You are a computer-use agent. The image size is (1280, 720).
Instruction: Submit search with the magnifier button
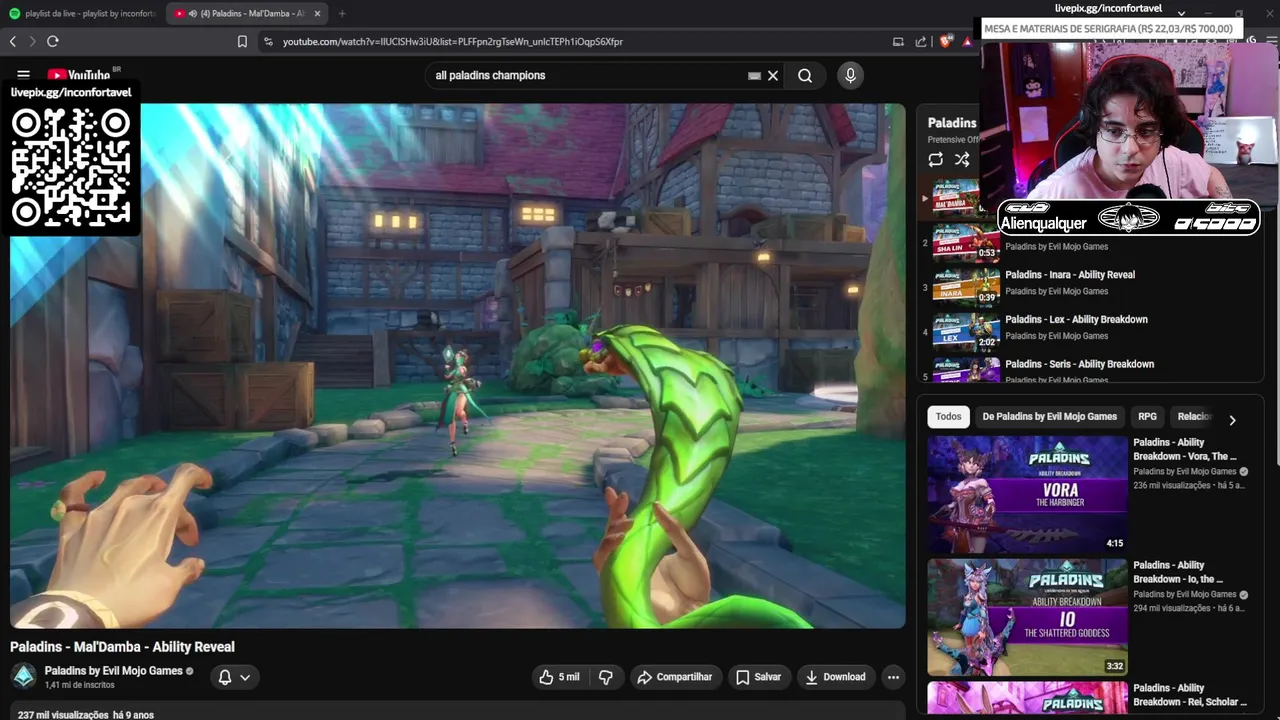805,75
